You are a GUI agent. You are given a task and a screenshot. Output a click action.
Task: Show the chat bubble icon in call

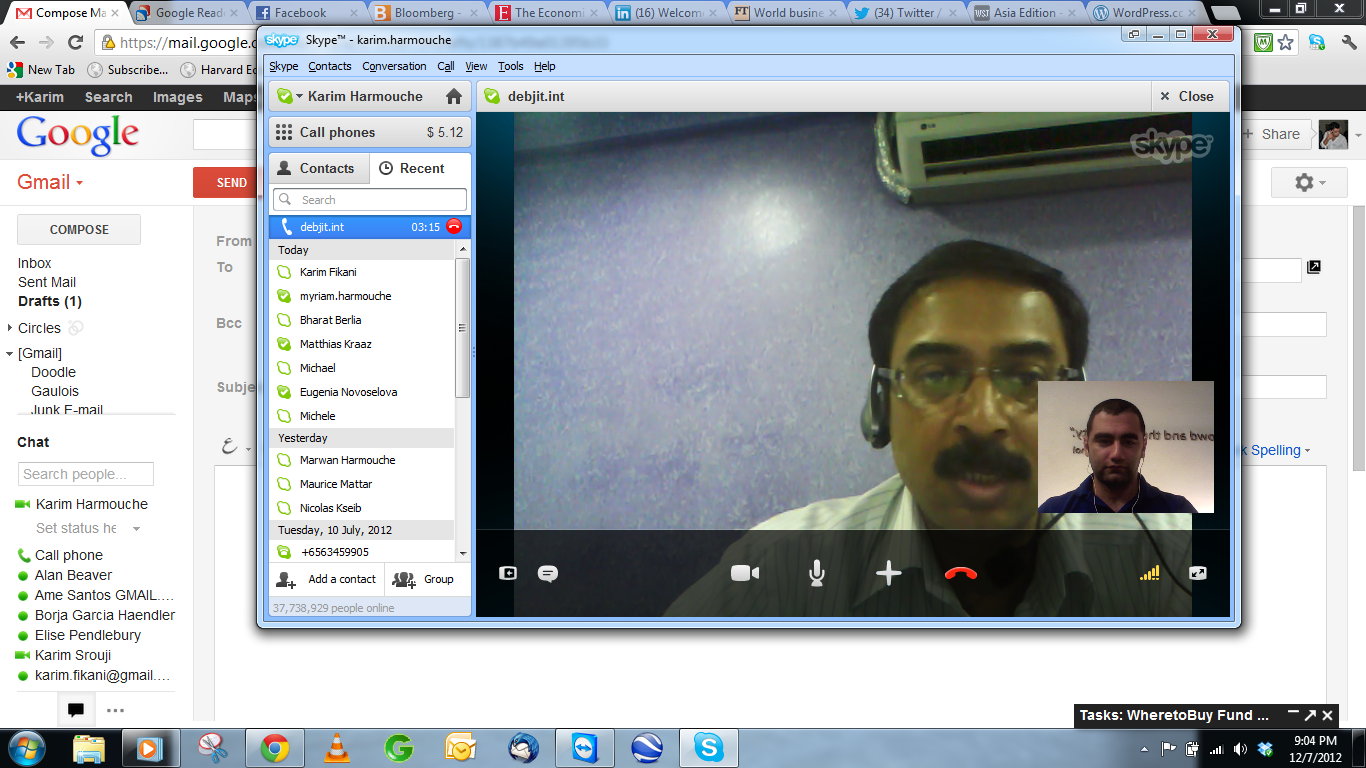[x=547, y=573]
